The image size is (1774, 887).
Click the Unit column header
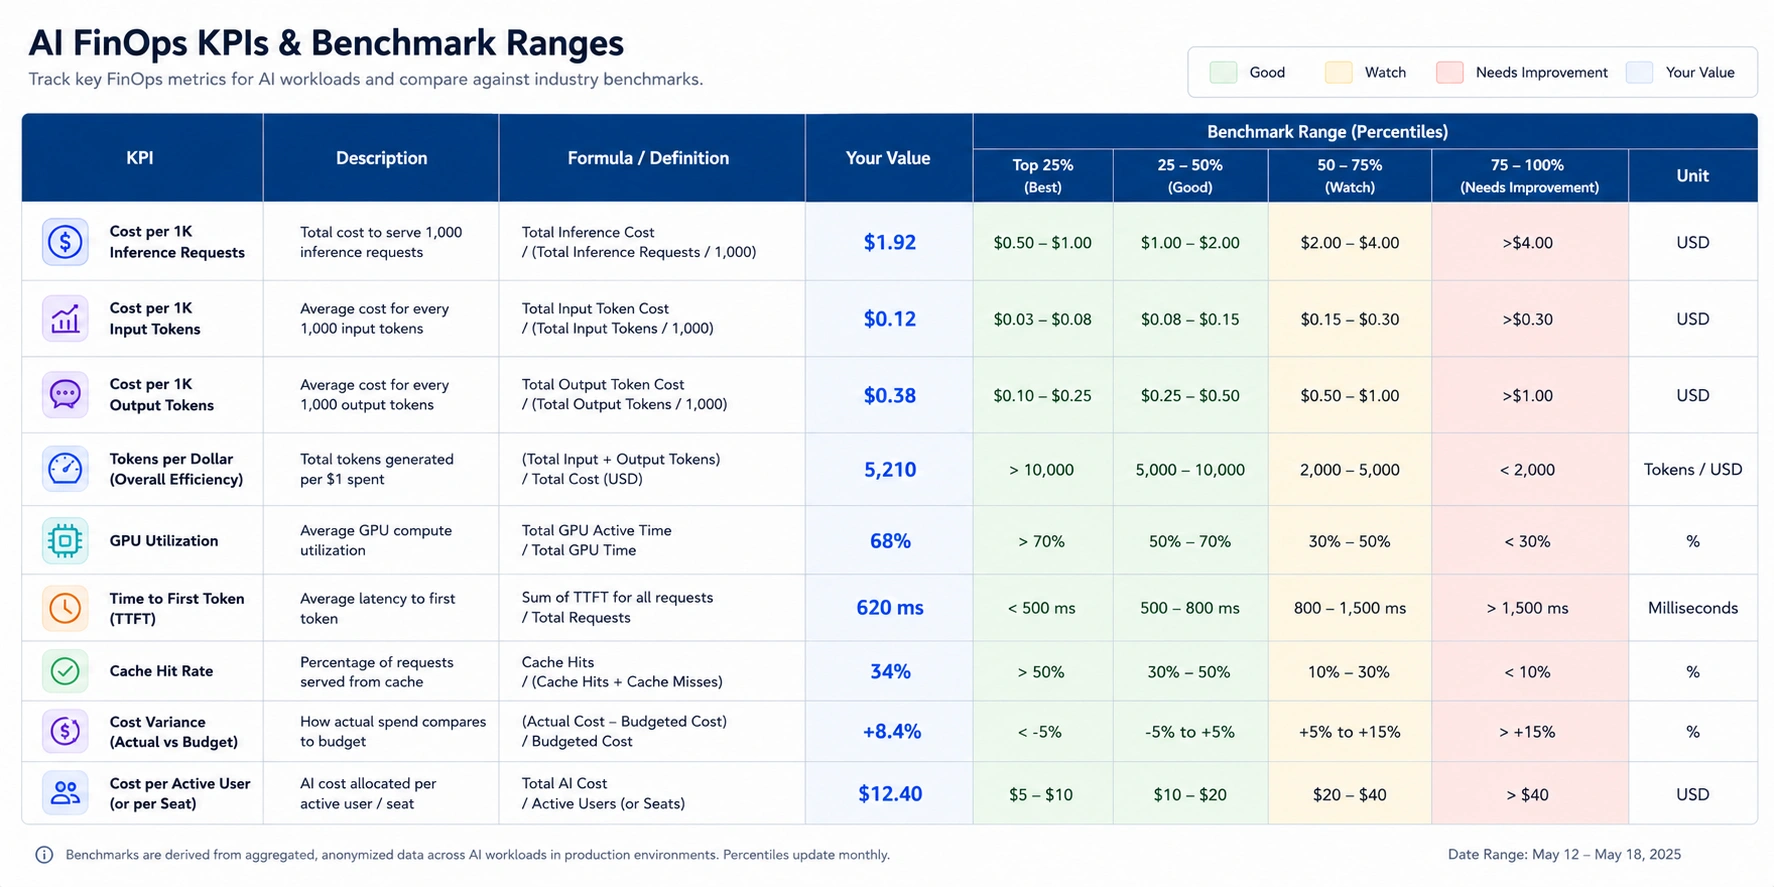1692,176
